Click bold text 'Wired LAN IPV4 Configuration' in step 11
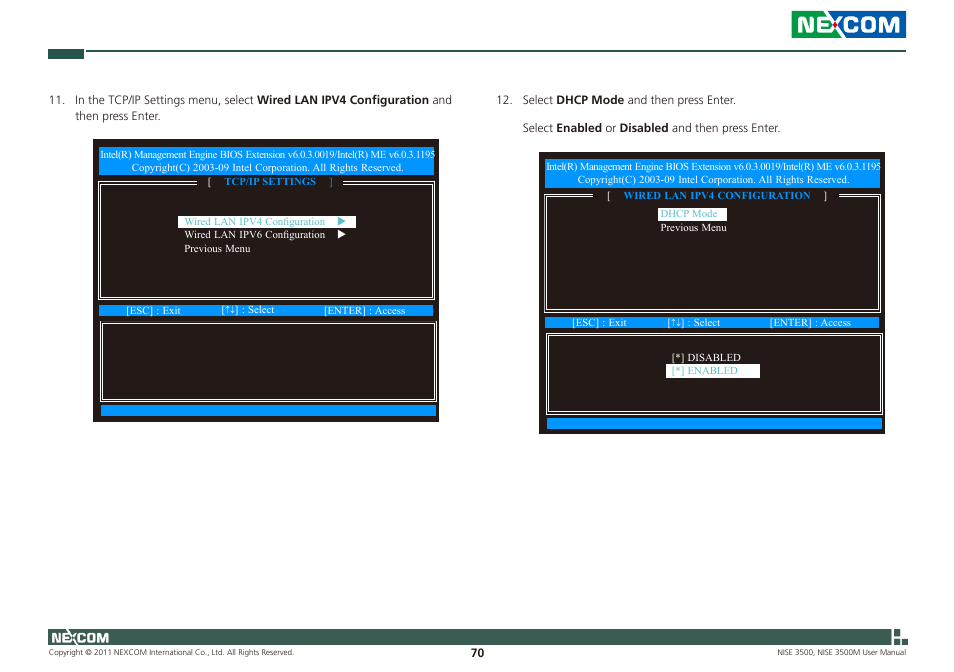 [343, 100]
